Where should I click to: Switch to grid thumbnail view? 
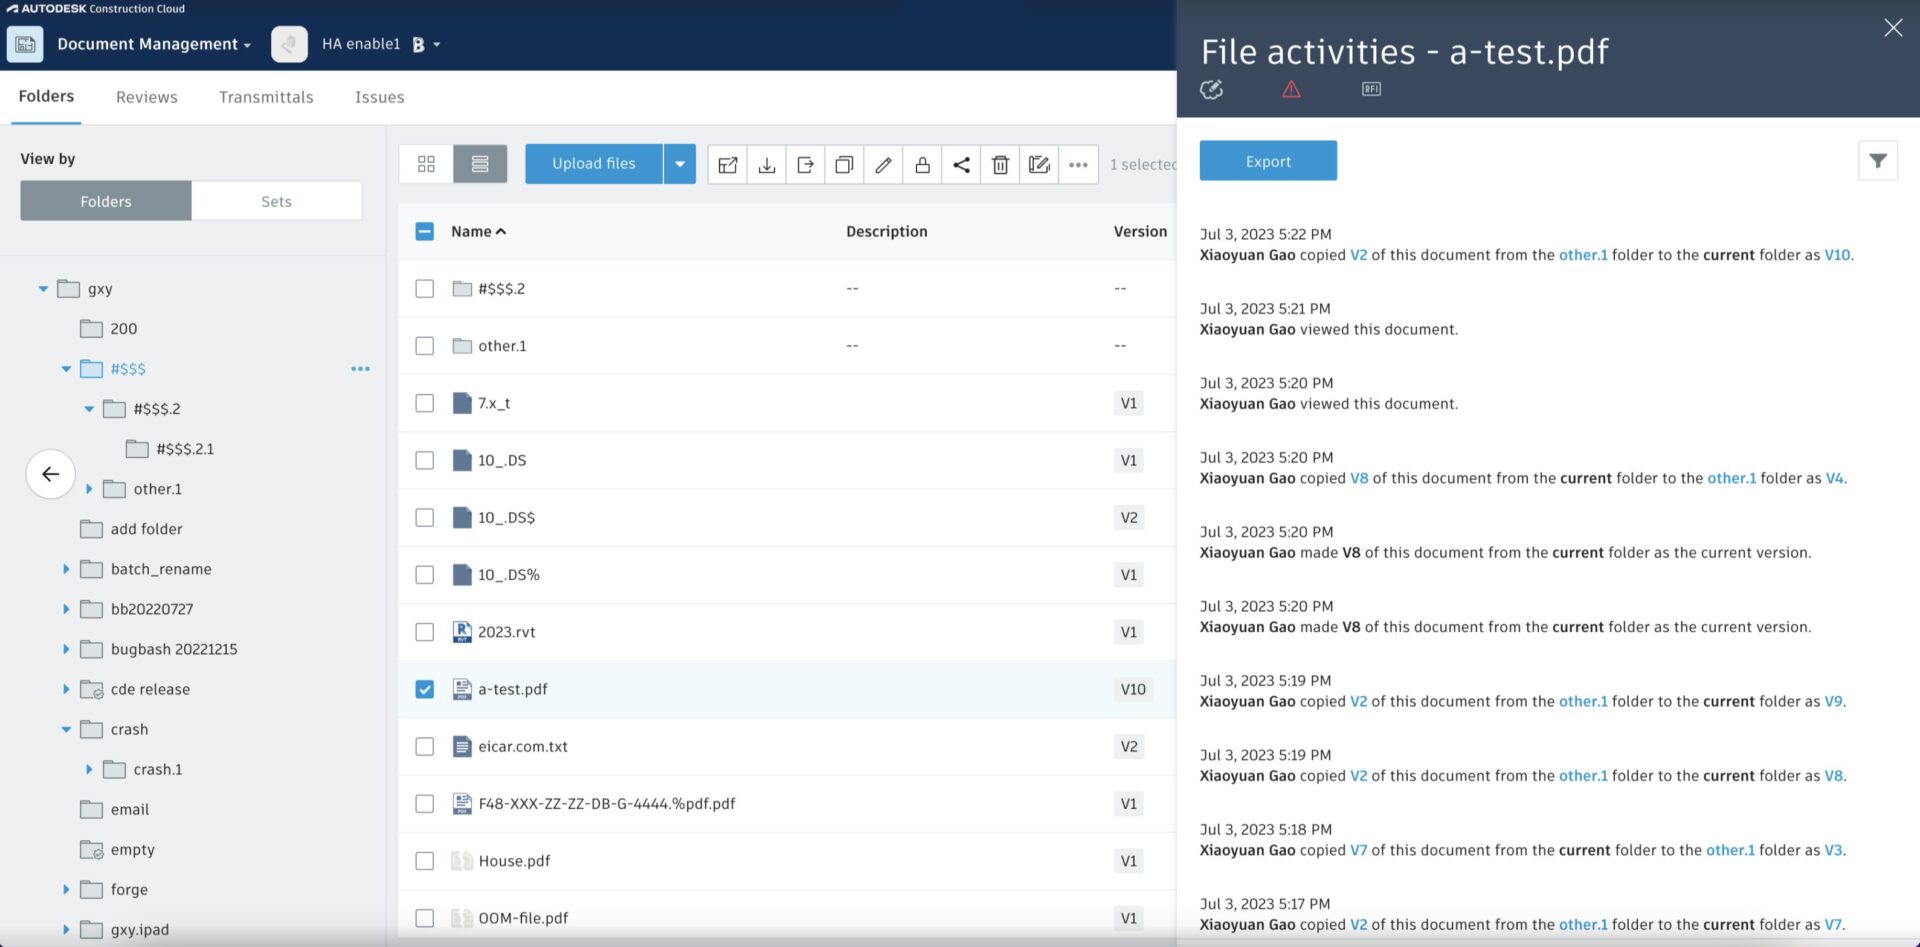click(x=426, y=164)
